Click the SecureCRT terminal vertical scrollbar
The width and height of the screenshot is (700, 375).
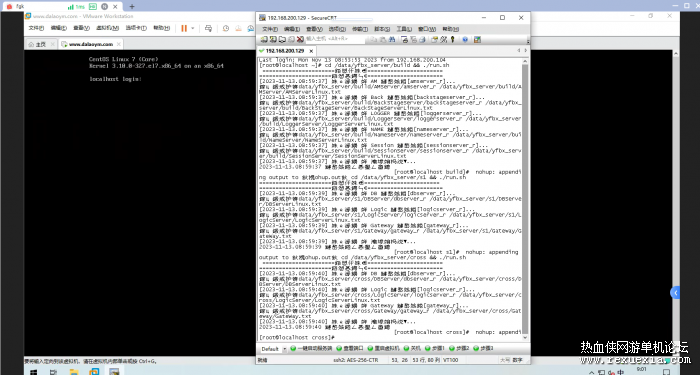[x=525, y=199]
